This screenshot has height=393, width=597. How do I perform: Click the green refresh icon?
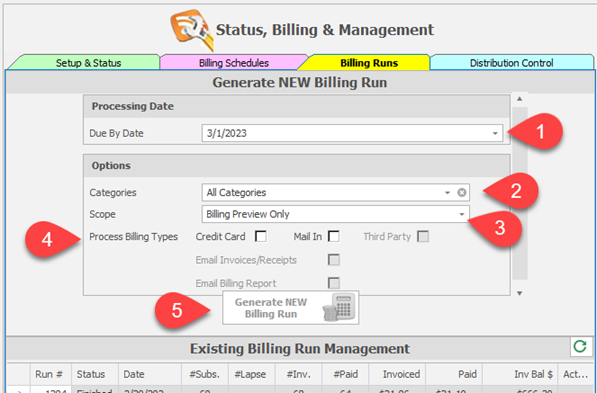coord(580,347)
